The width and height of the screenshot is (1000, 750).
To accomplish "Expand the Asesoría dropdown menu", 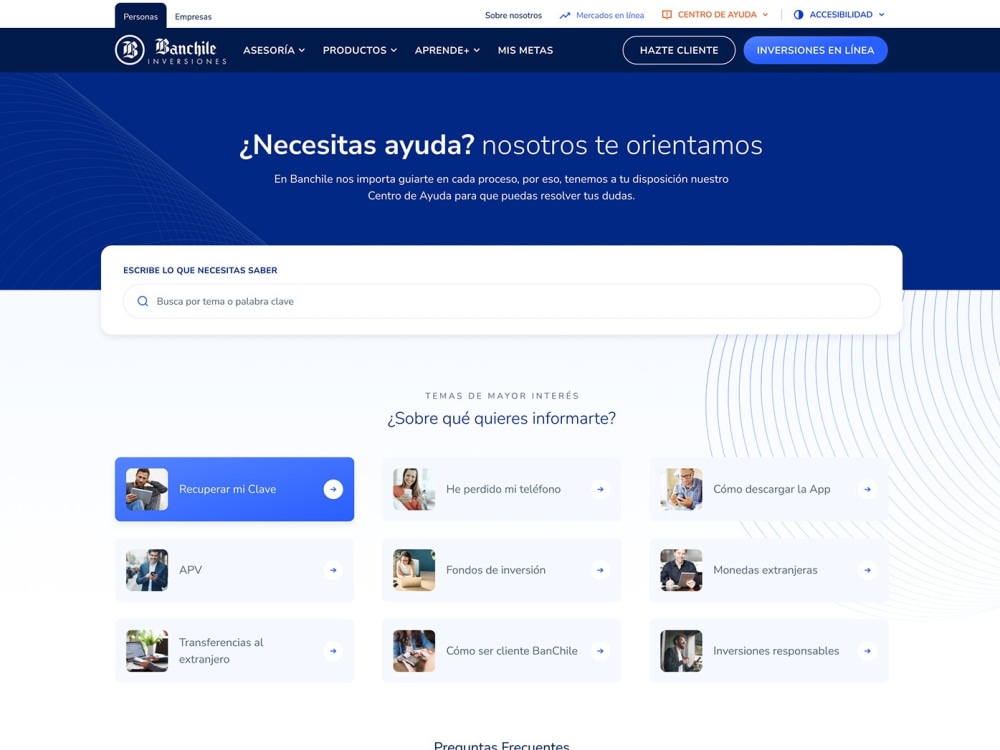I will 274,50.
